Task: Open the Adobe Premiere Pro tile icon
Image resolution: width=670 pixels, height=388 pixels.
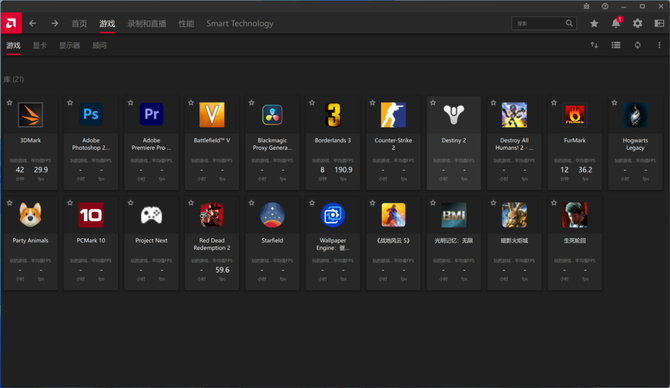Action: click(x=151, y=115)
